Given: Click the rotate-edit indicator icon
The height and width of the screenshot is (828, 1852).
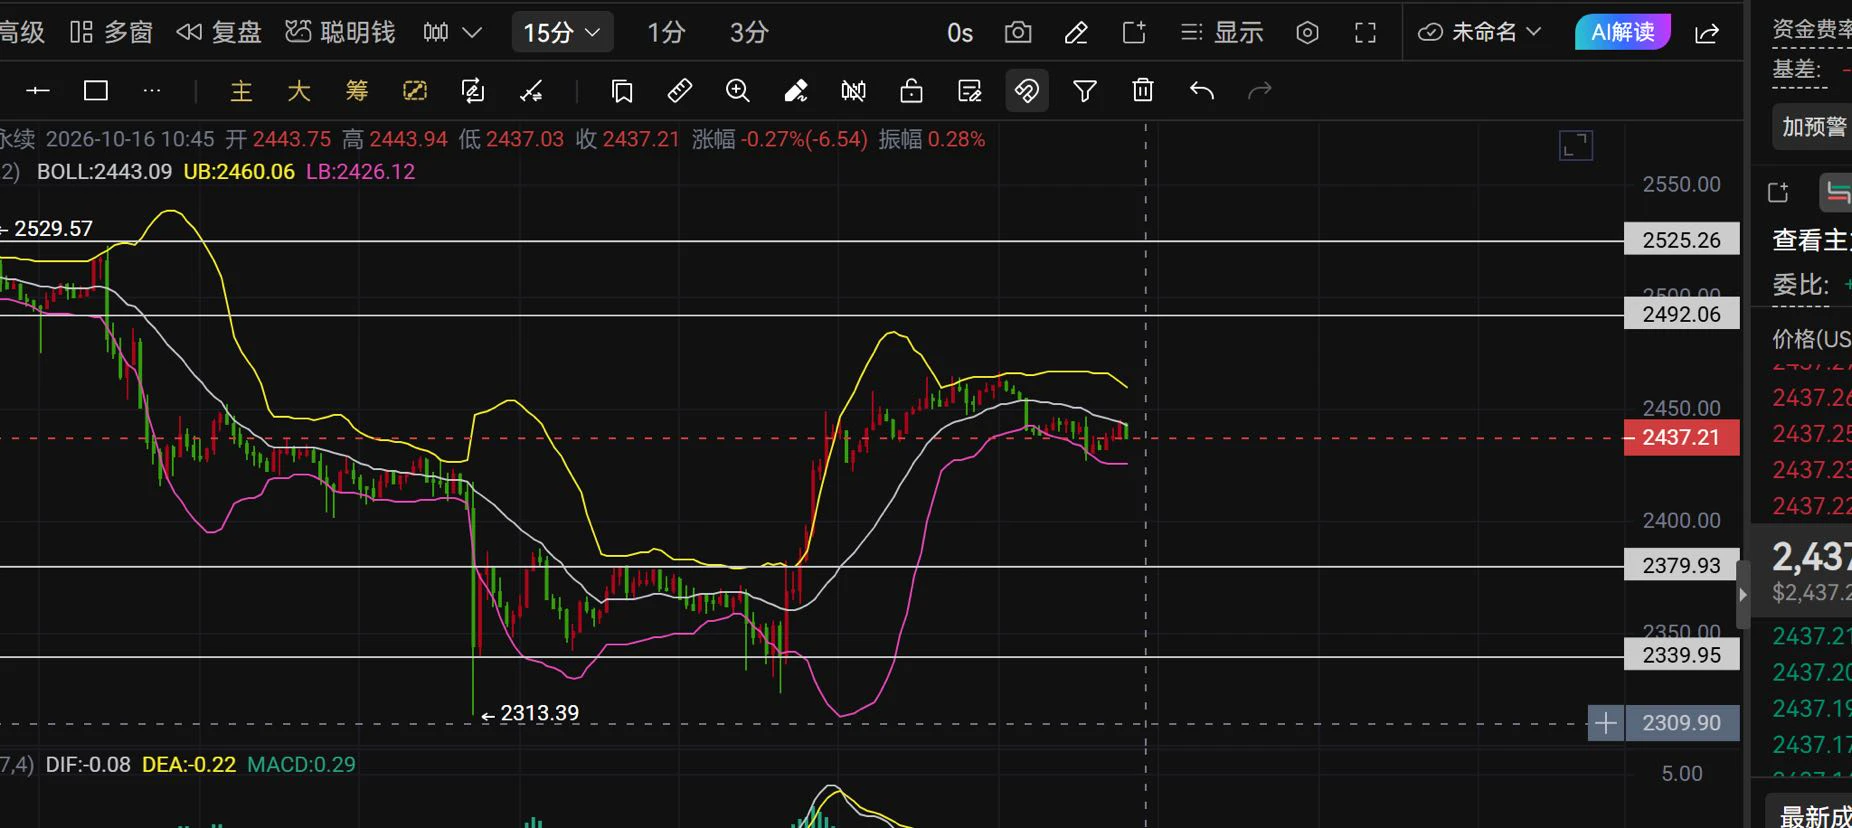Looking at the screenshot, I should pos(473,91).
